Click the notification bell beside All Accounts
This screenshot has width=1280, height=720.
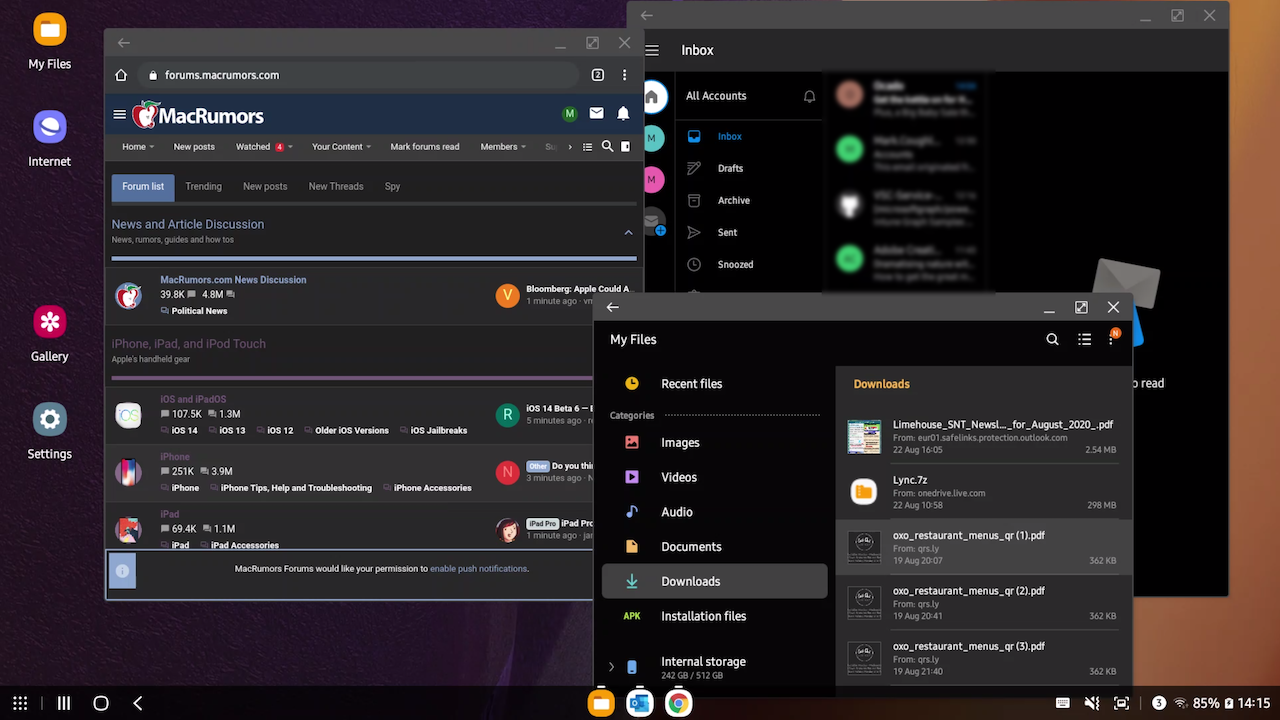[810, 96]
